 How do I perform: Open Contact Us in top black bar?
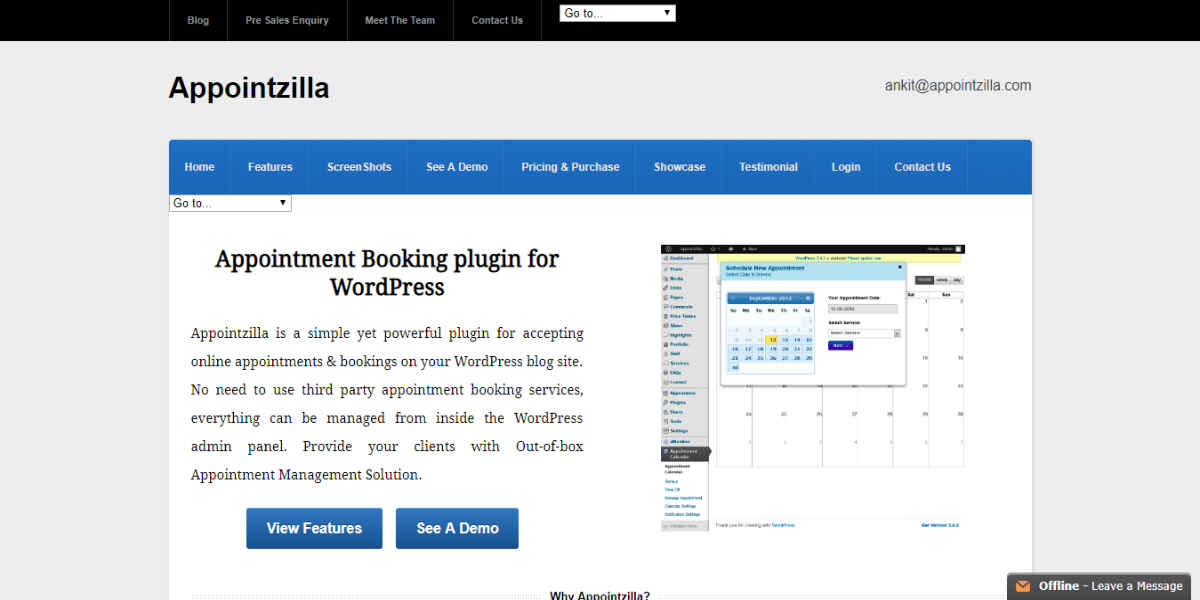pos(497,20)
